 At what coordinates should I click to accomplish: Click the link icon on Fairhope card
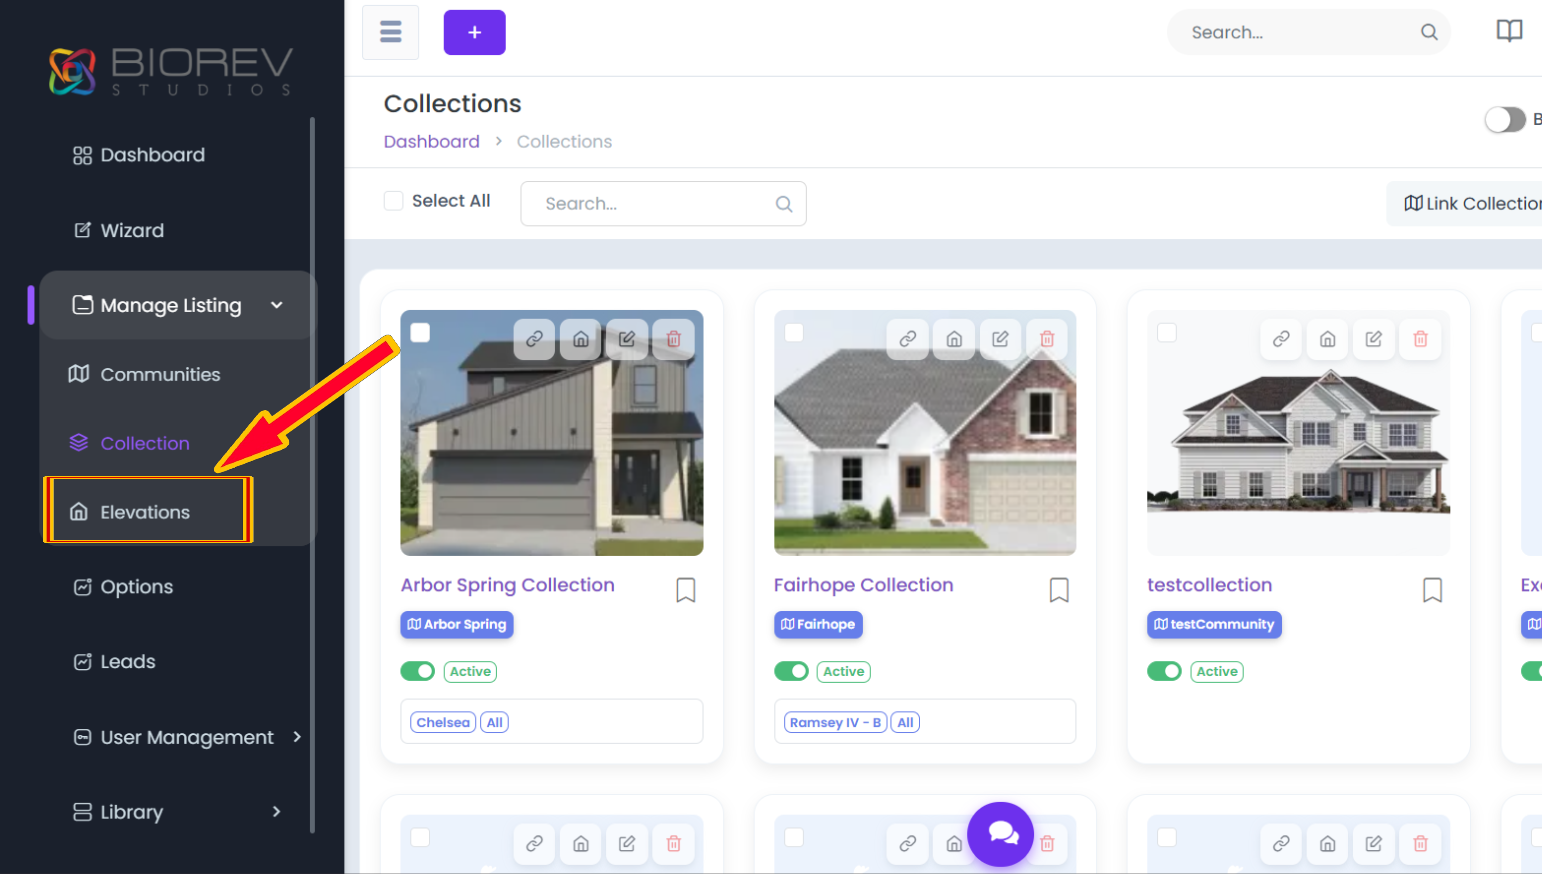[x=908, y=339]
